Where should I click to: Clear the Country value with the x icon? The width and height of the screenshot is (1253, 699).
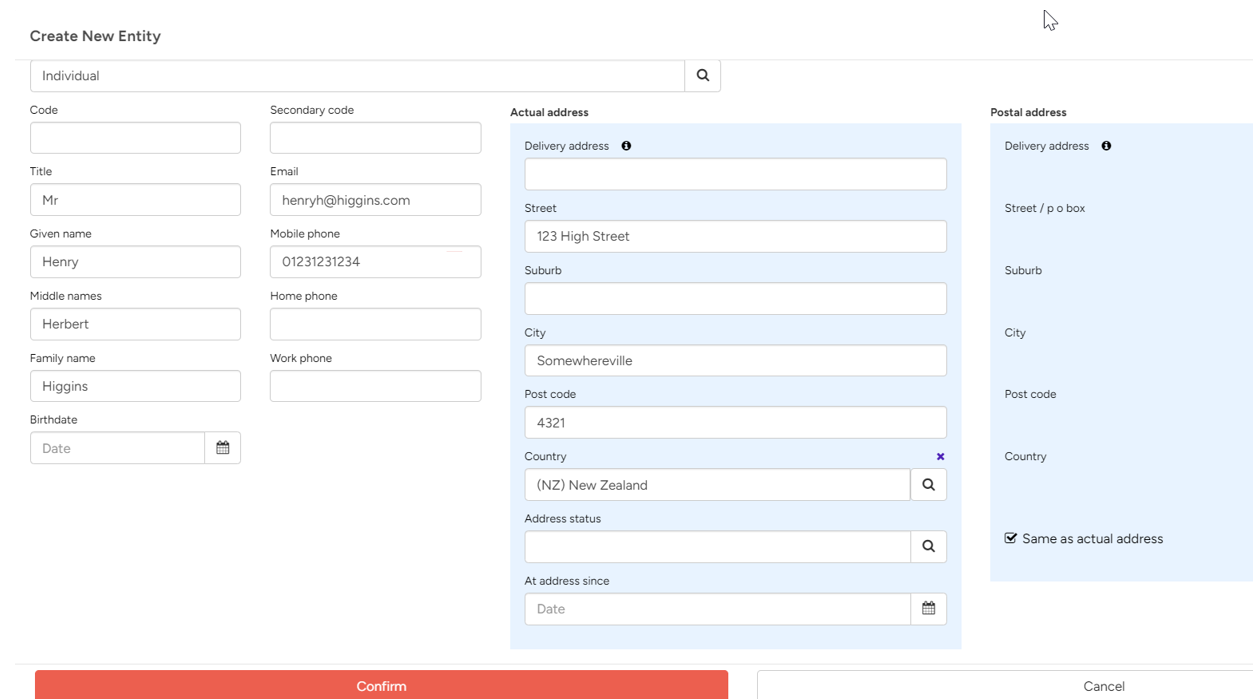point(940,457)
